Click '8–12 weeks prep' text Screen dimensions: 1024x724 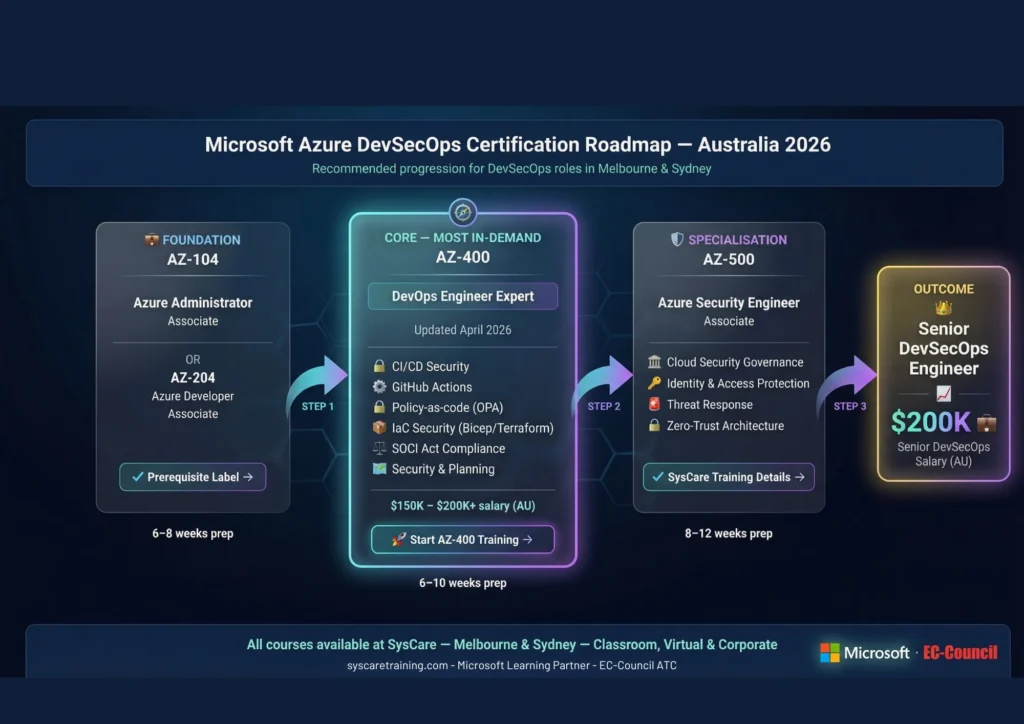point(728,533)
